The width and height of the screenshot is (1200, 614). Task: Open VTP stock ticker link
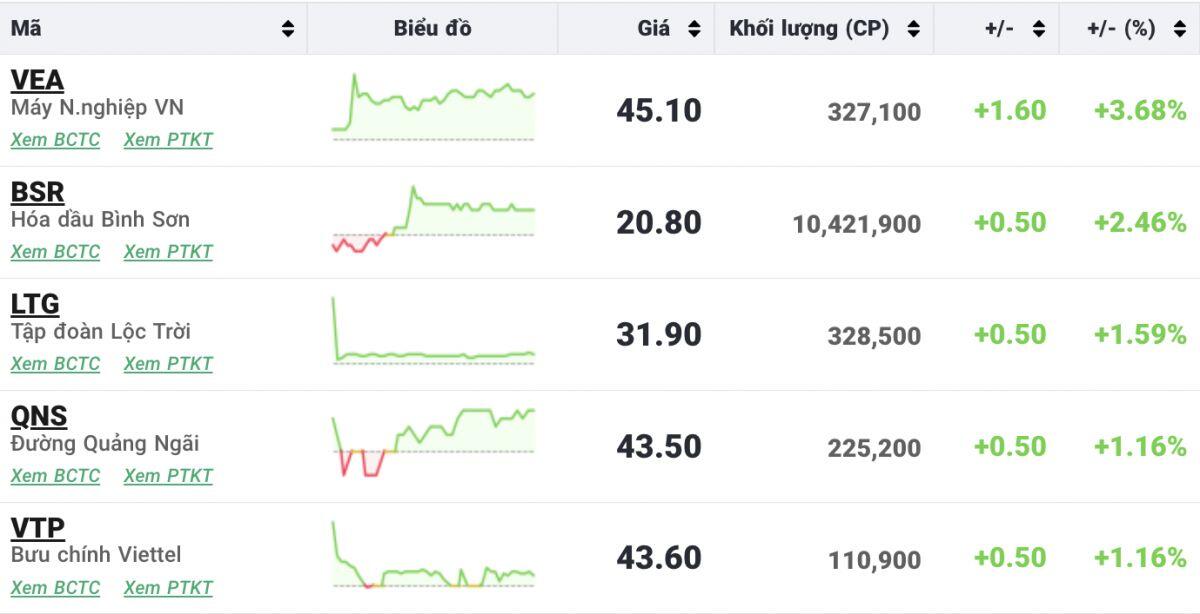tap(37, 528)
